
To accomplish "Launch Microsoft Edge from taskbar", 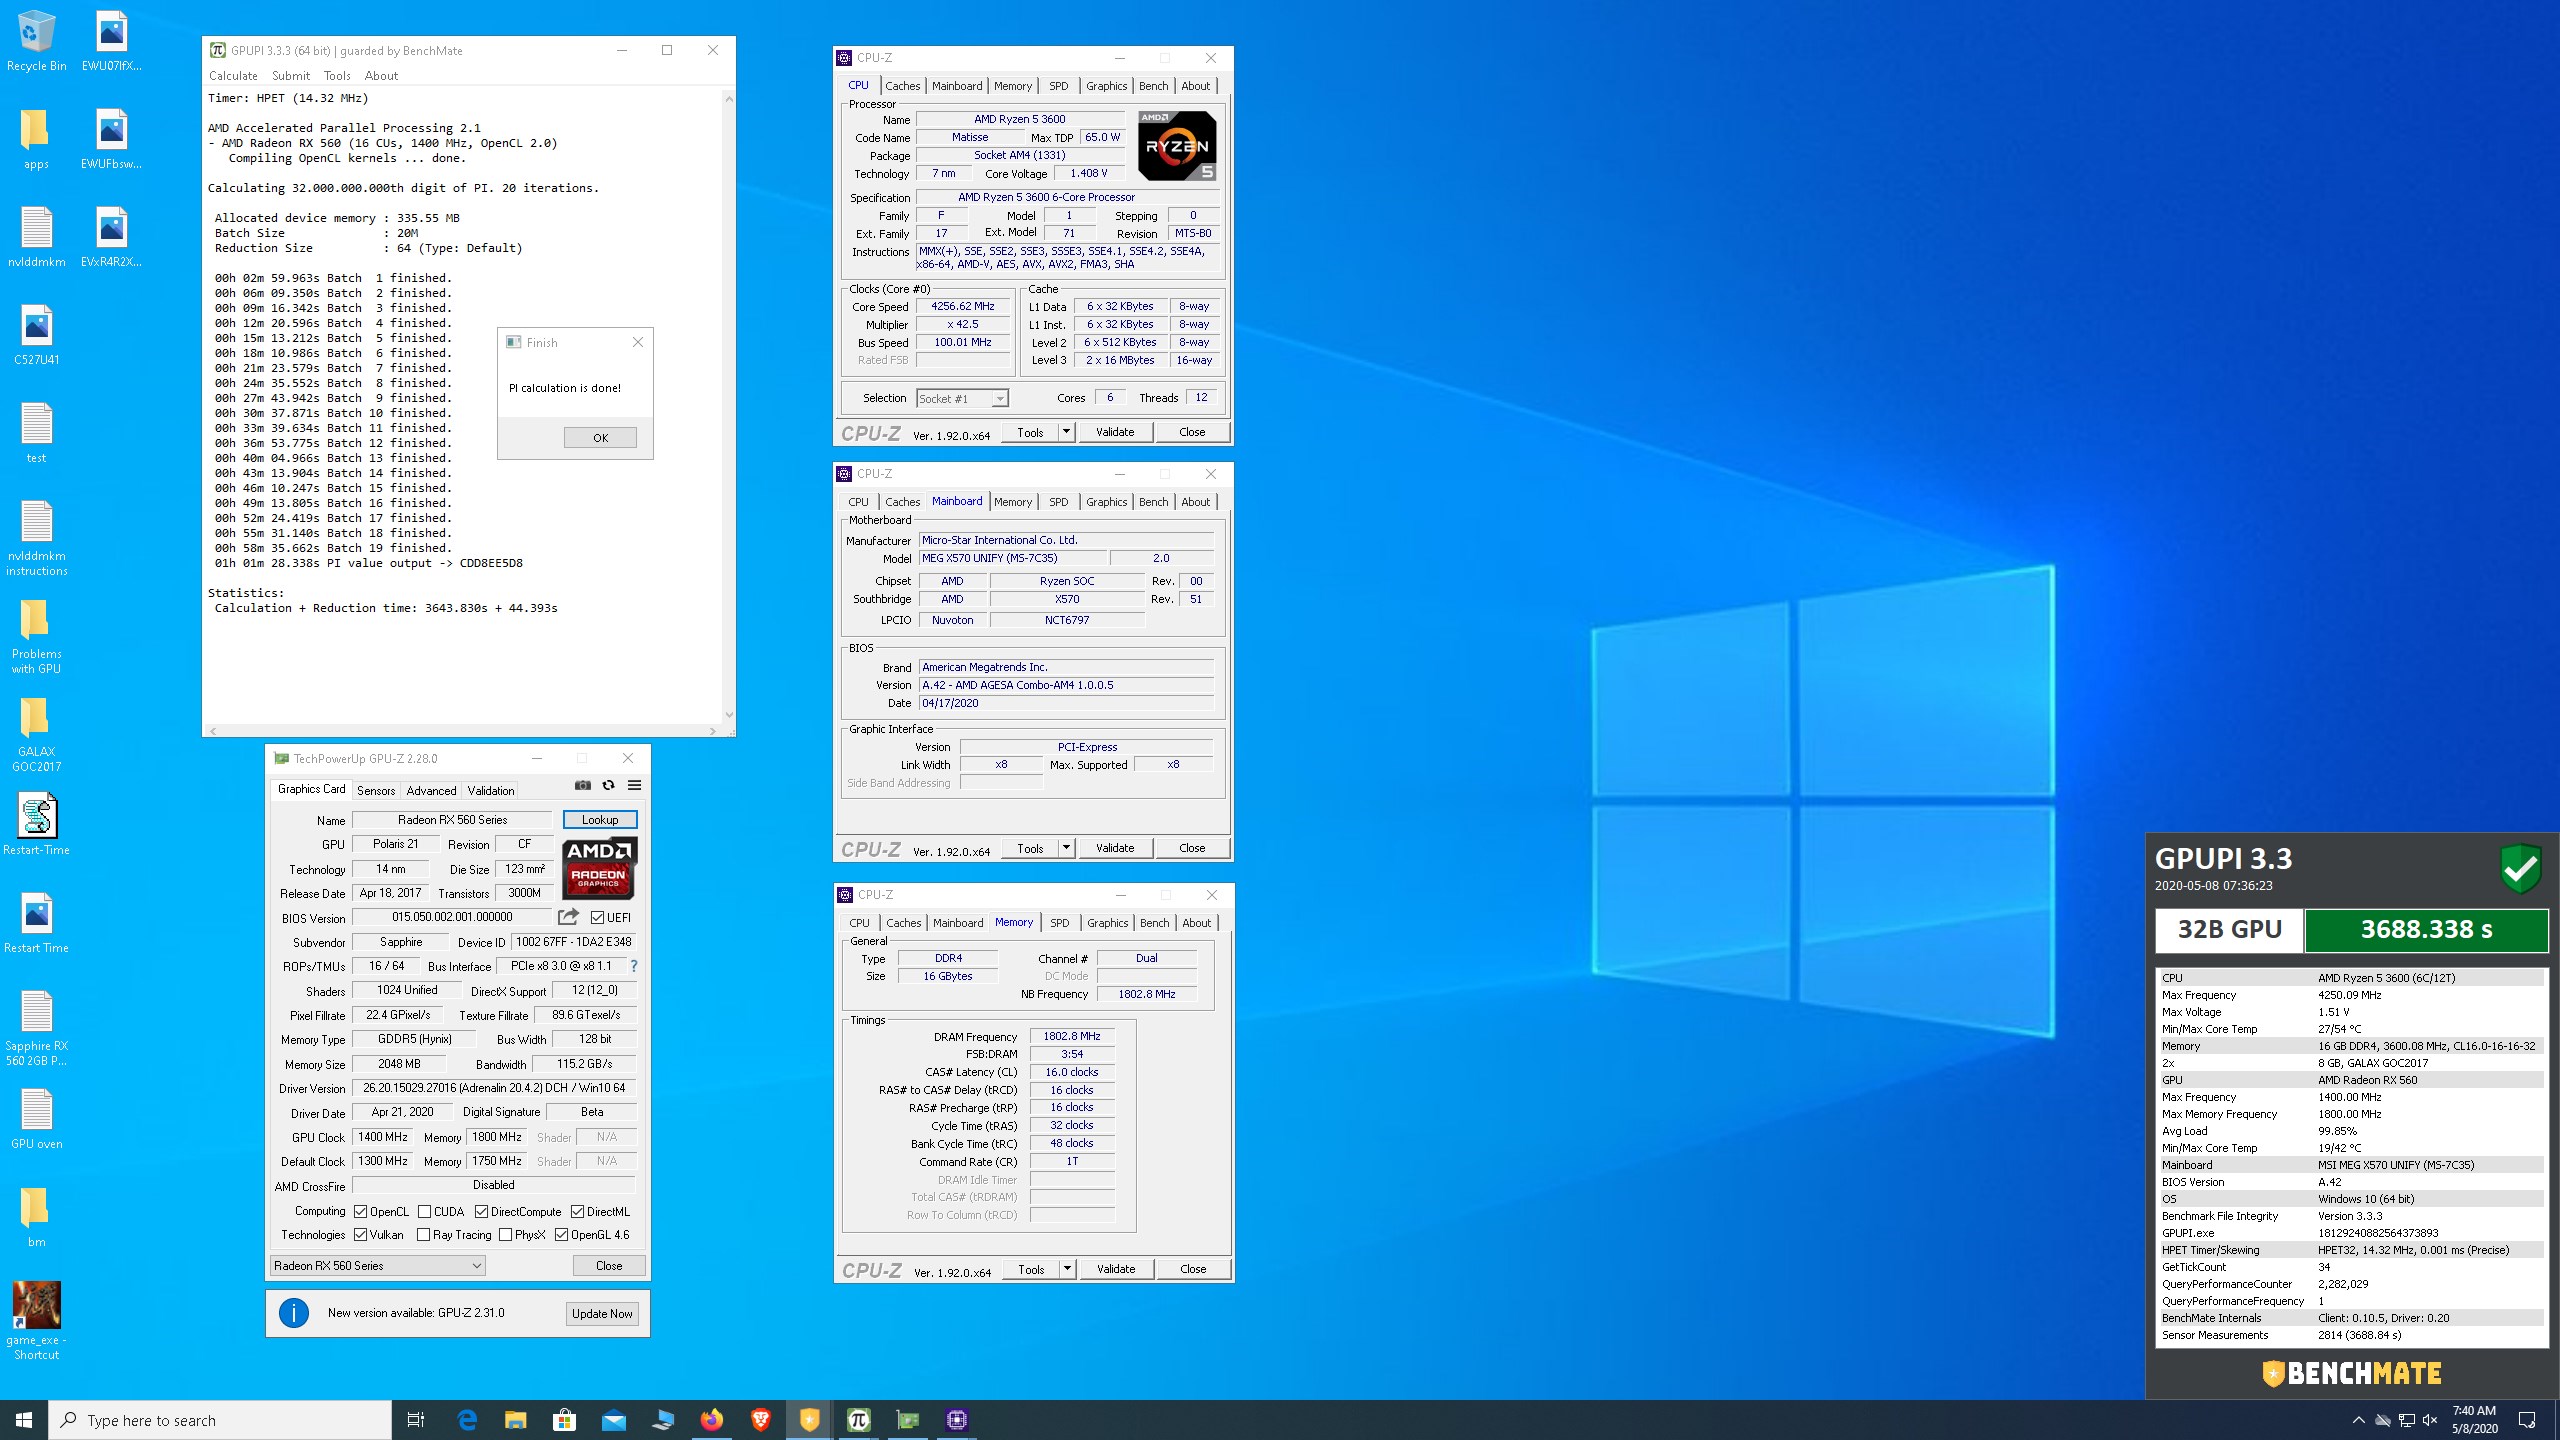I will point(466,1420).
